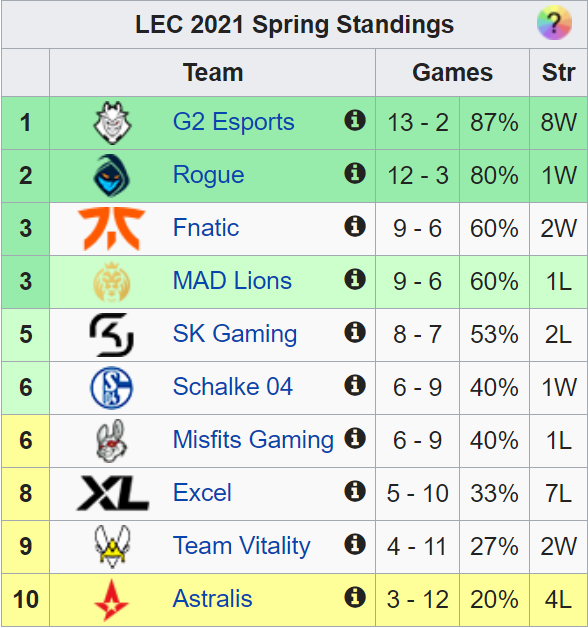The image size is (588, 628).
Task: Click SK Gaming info icon
Action: [x=355, y=332]
